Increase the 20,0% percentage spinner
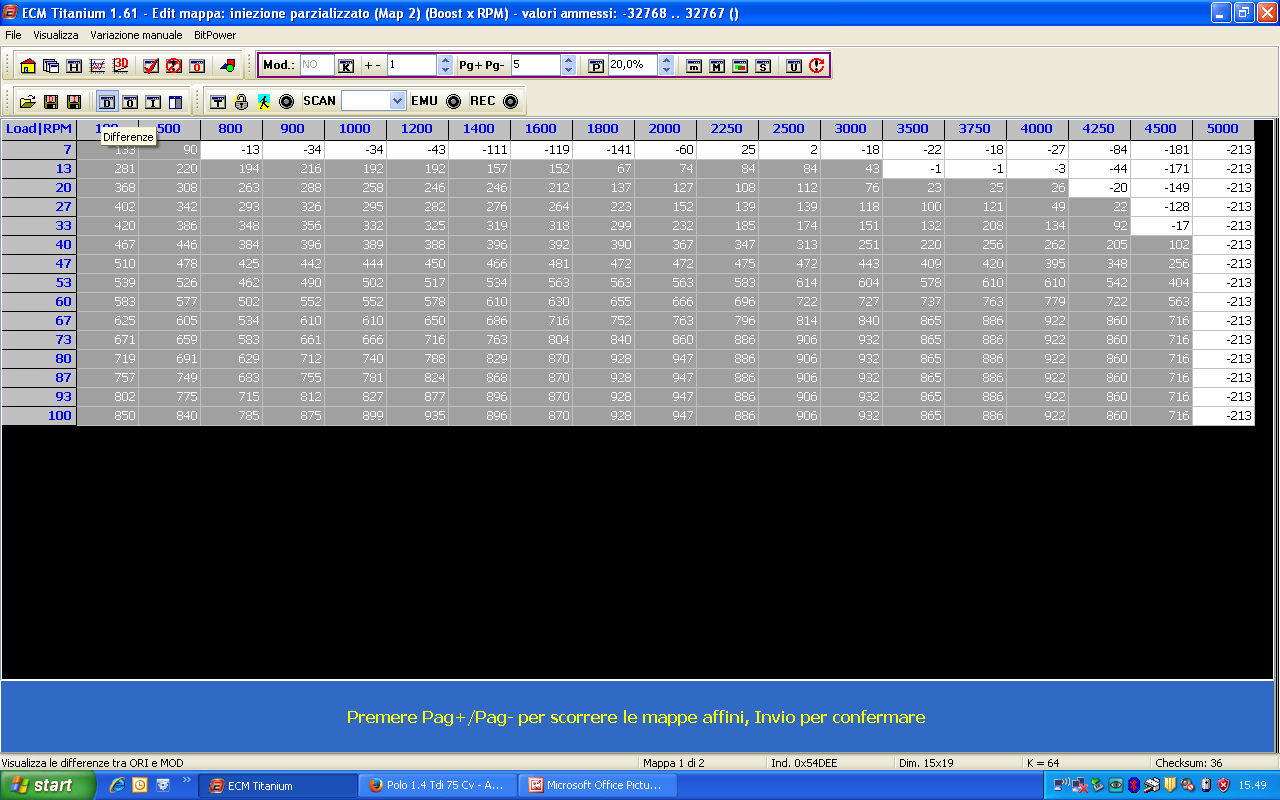The width and height of the screenshot is (1280, 800). [666, 60]
